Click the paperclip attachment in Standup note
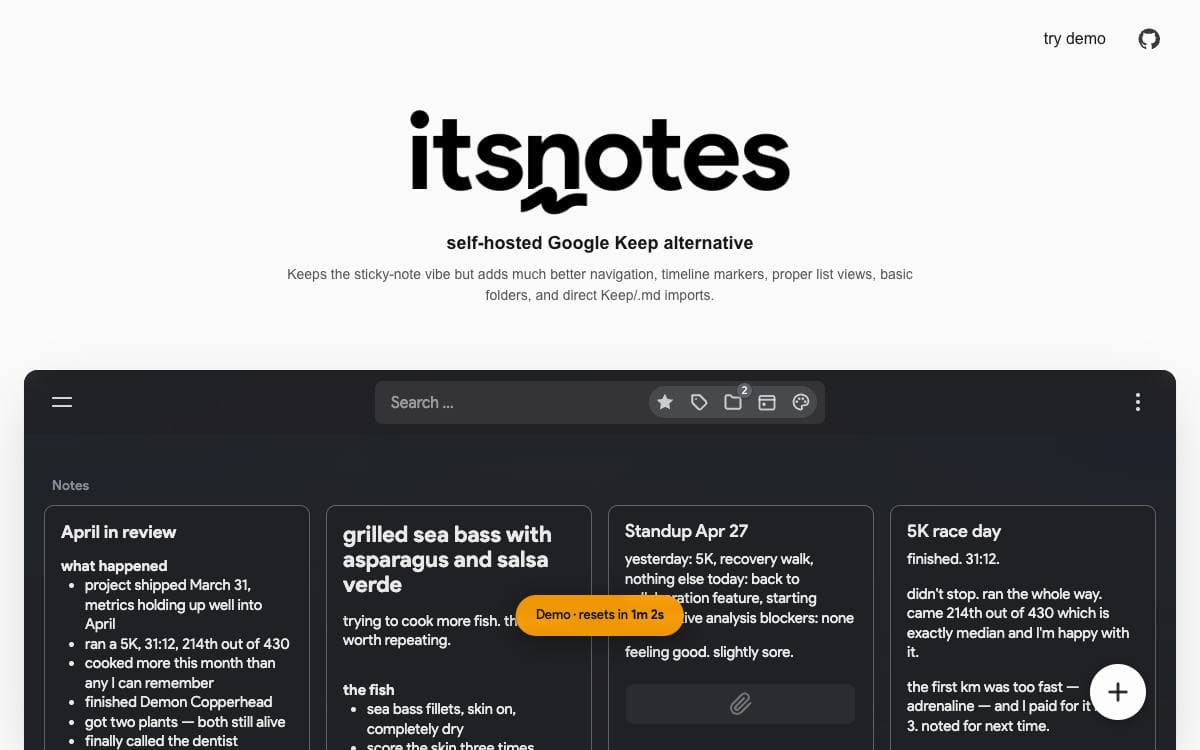 pos(740,704)
